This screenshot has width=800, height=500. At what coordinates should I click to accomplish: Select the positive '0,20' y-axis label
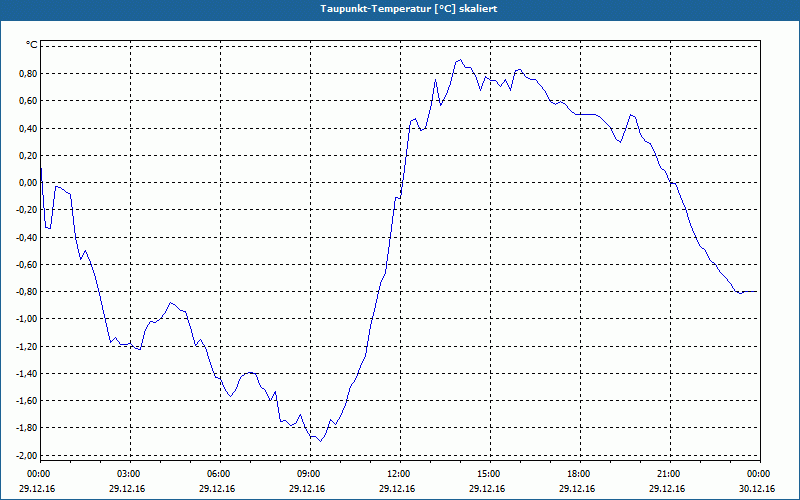29,155
